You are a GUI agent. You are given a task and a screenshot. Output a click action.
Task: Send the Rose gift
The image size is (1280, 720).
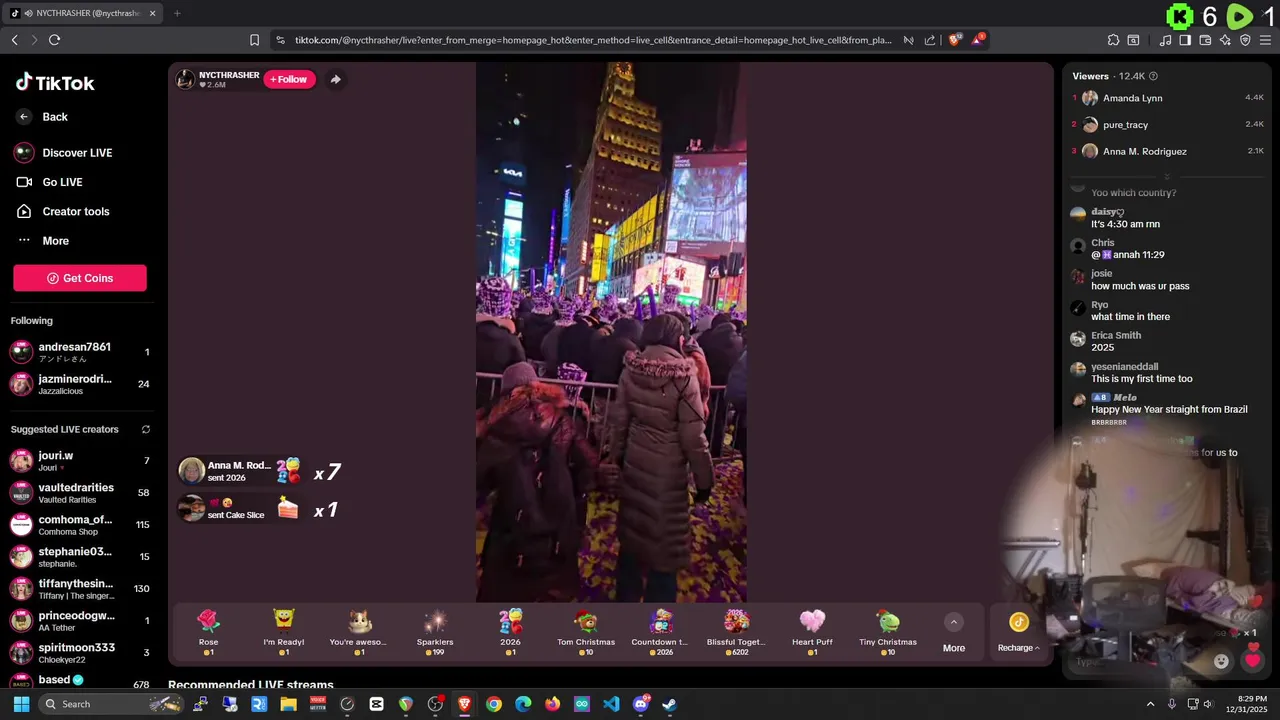[x=208, y=632]
